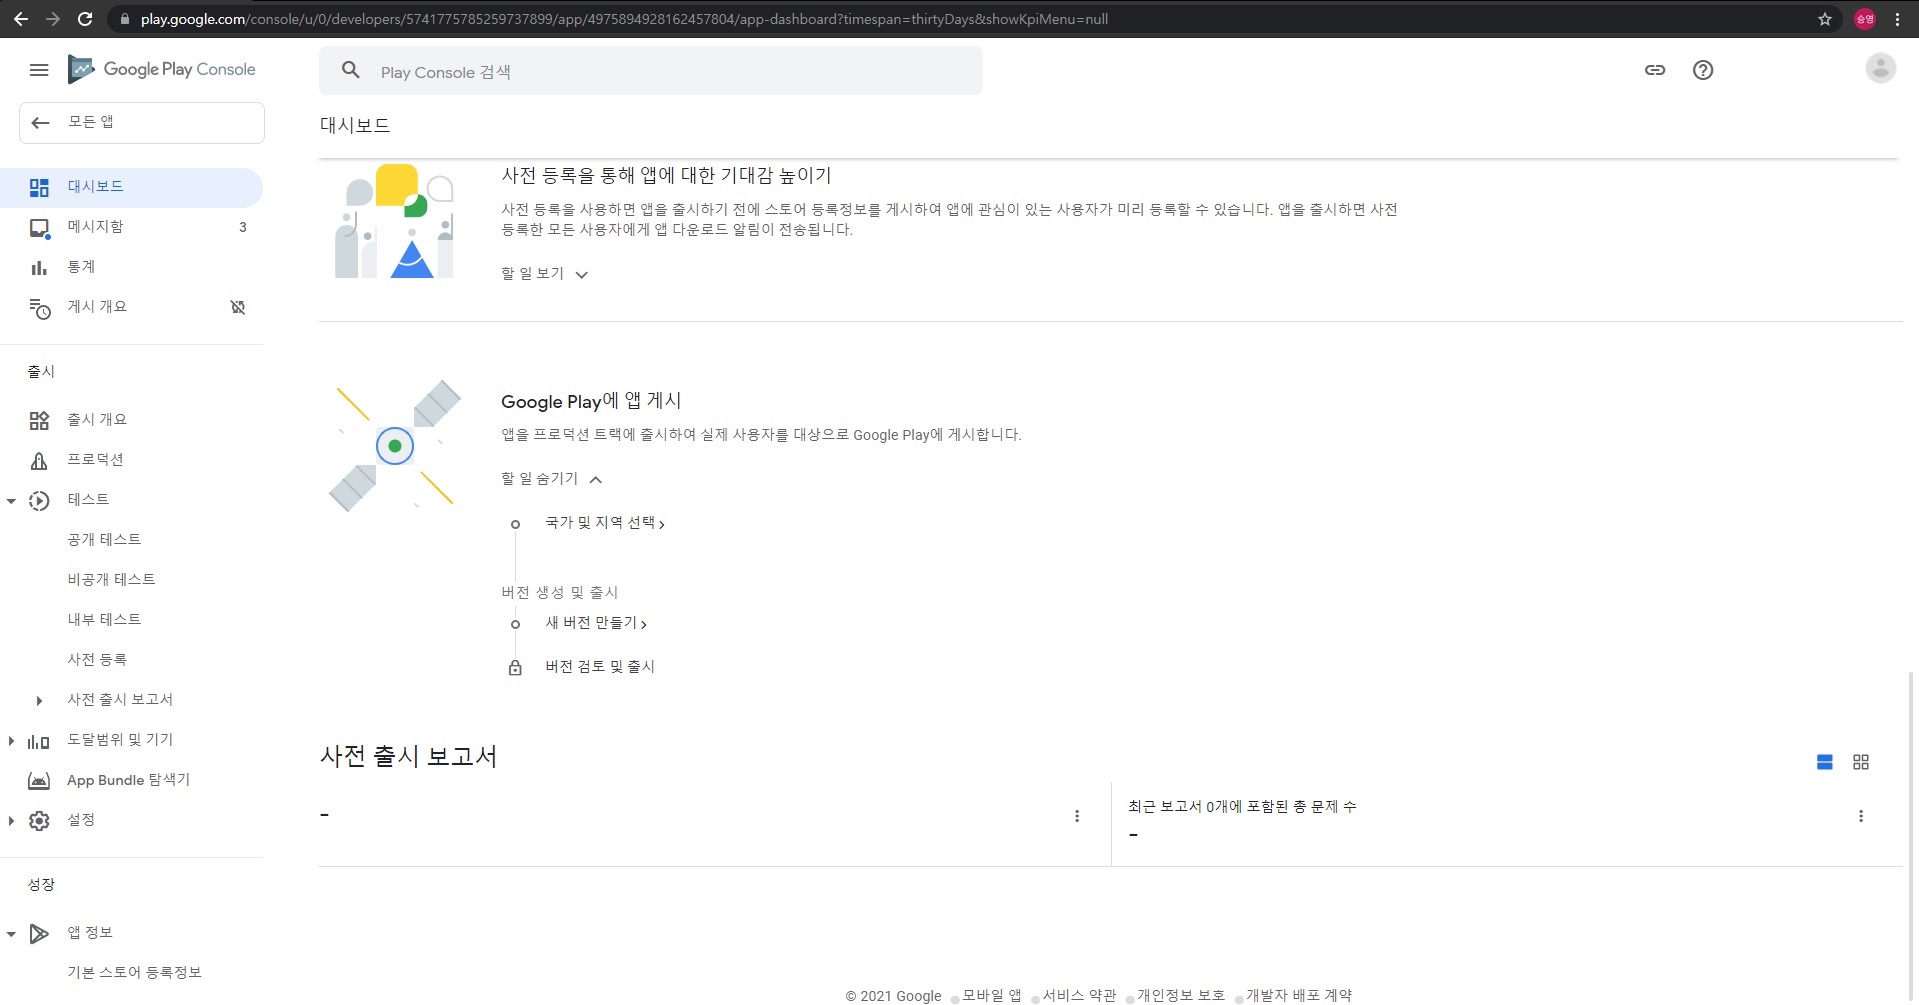
Task: Open more options for 총 문제 수 card
Action: click(x=1861, y=816)
